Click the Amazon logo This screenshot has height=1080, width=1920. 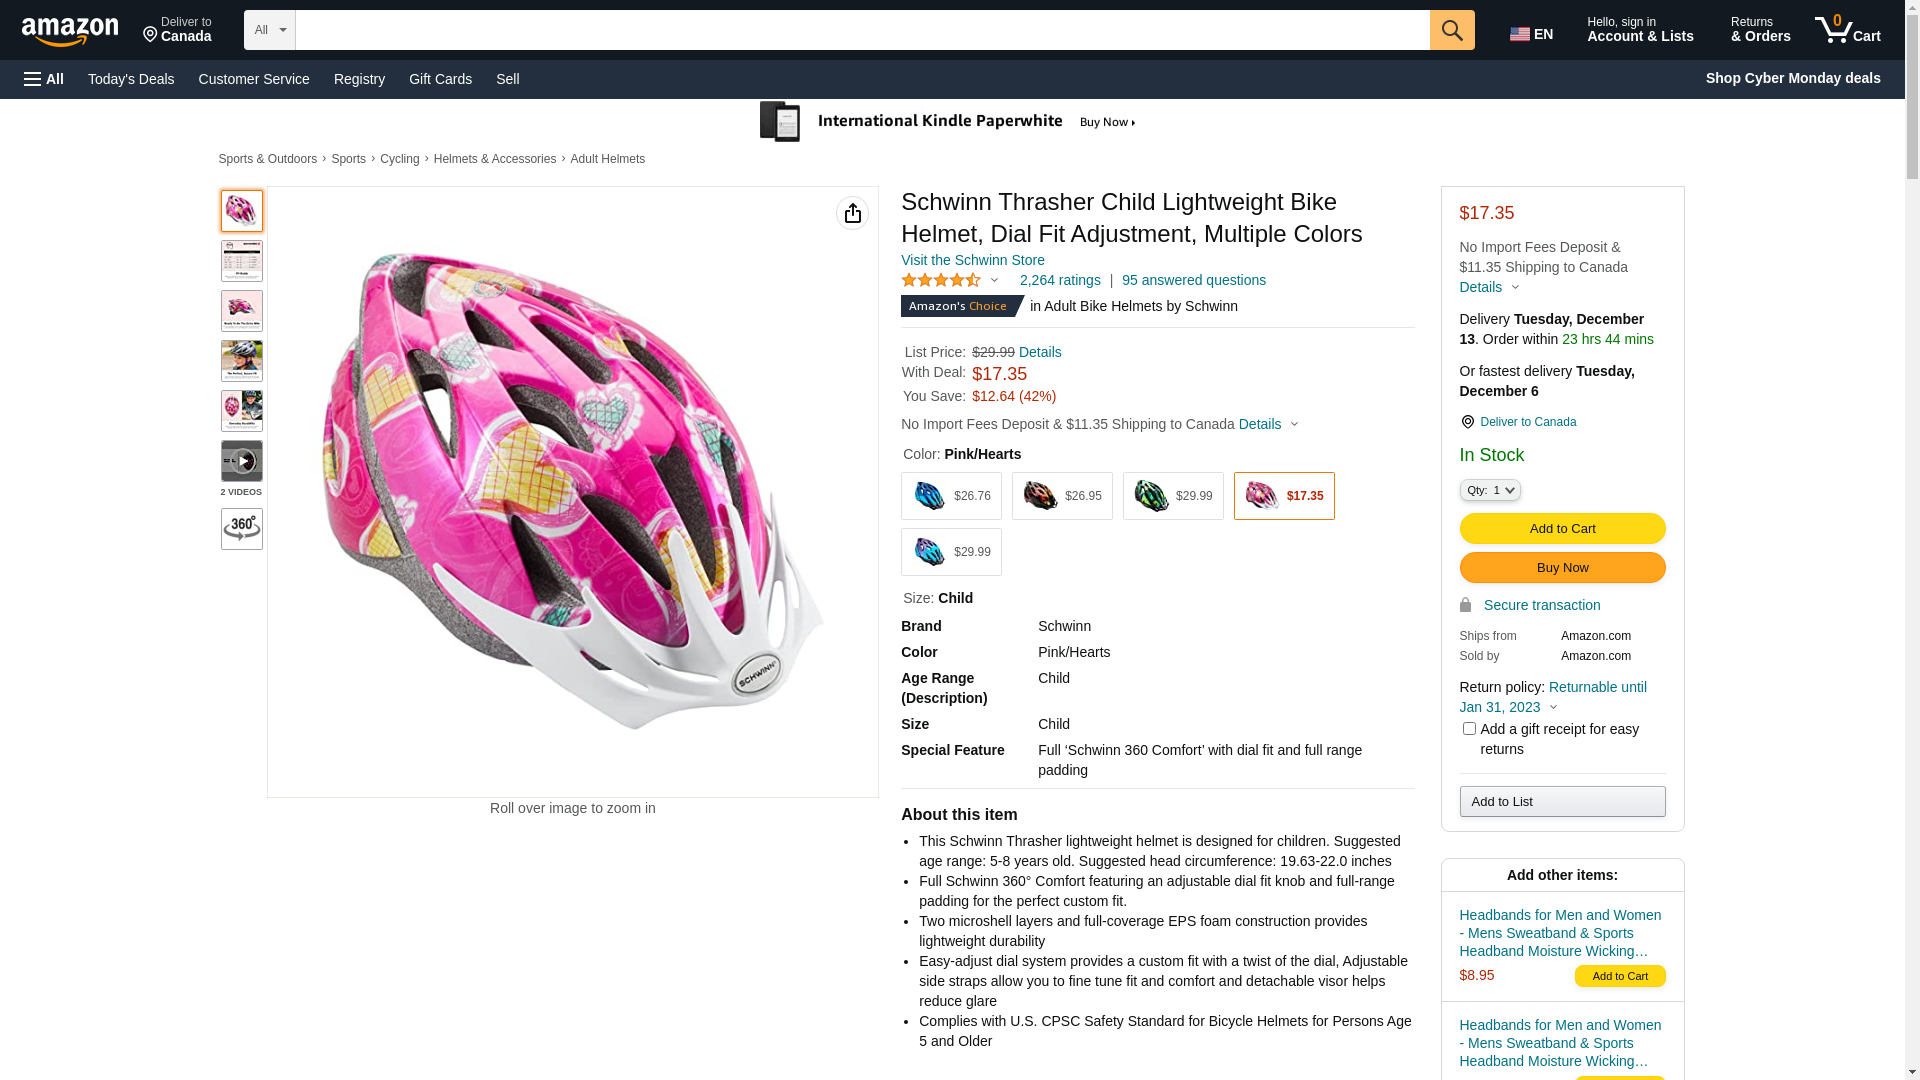click(70, 32)
